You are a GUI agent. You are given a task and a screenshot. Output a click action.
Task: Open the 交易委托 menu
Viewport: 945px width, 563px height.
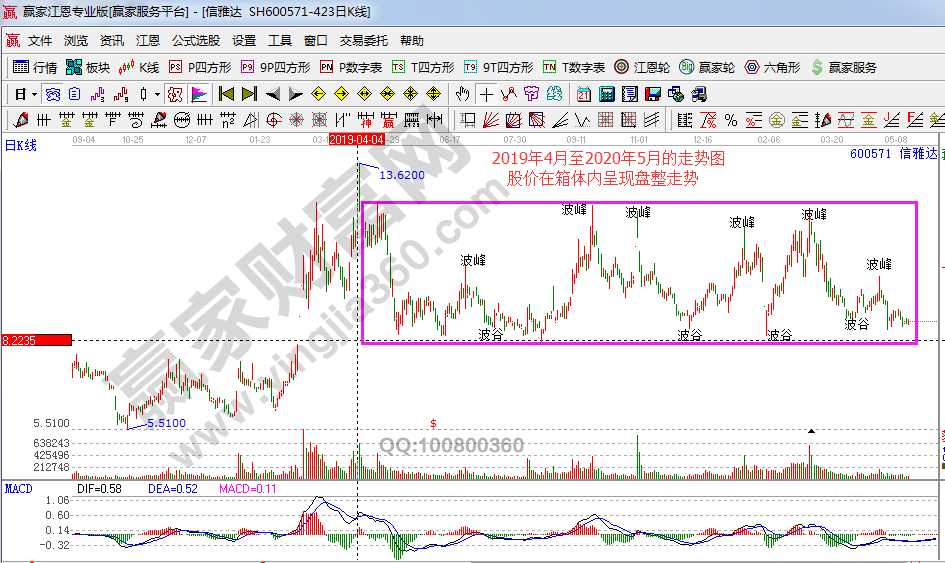click(363, 41)
